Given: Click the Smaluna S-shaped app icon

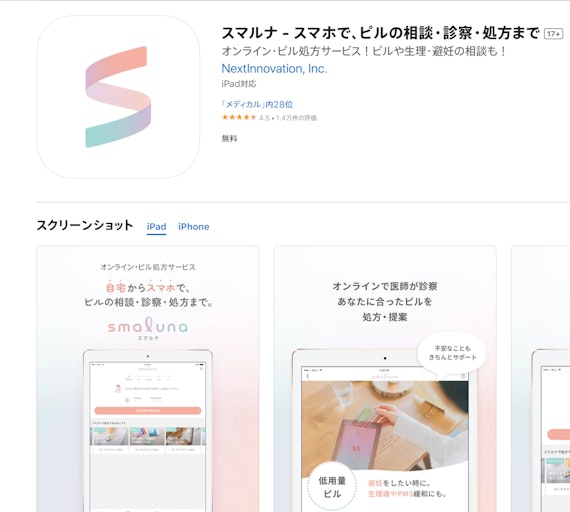Looking at the screenshot, I should tap(118, 97).
